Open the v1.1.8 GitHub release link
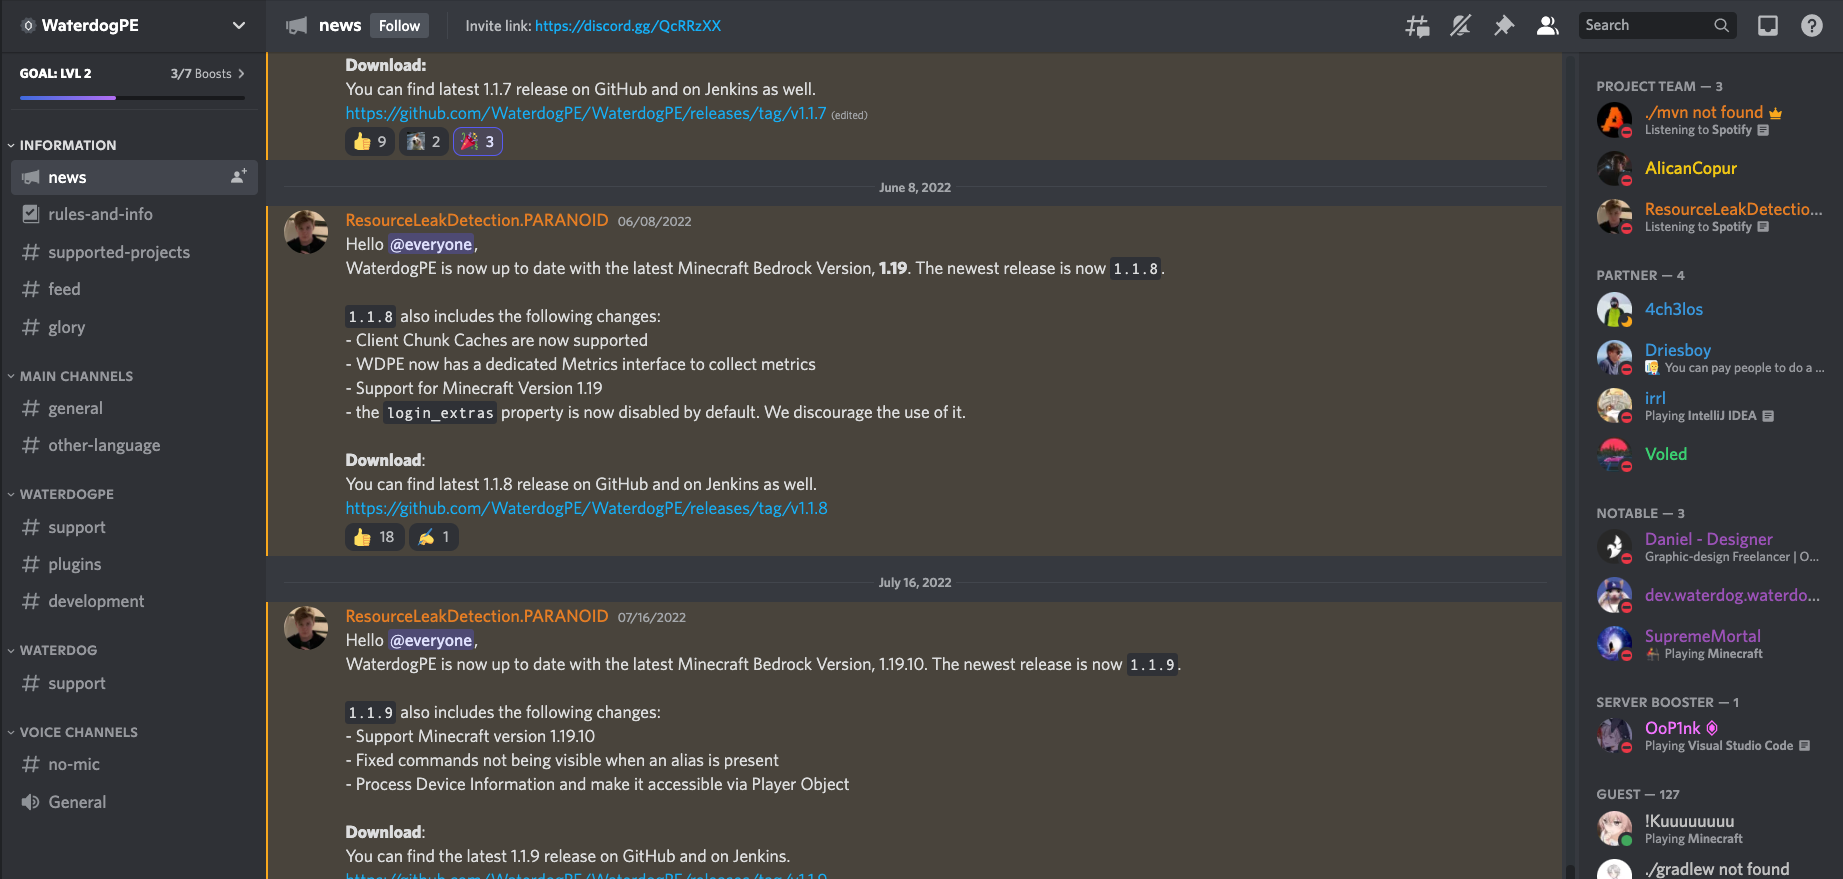Image resolution: width=1843 pixels, height=879 pixels. 586,508
